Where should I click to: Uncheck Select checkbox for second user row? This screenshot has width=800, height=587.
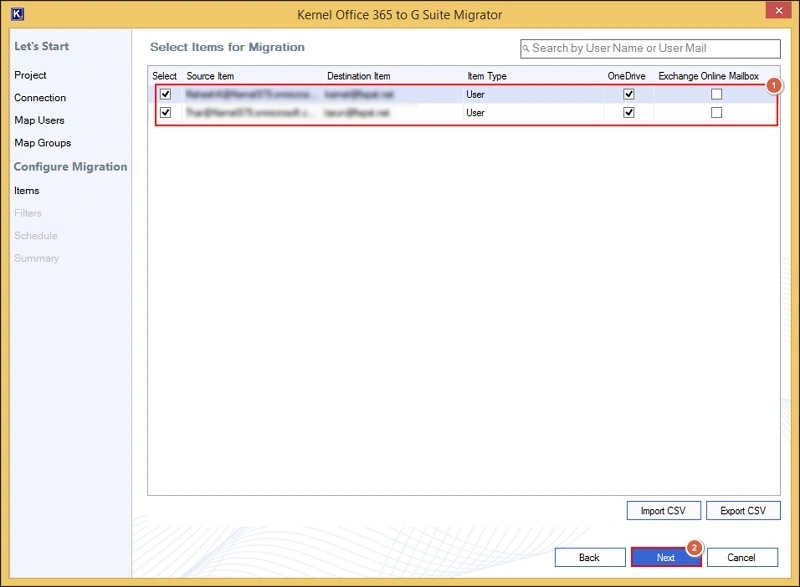point(166,113)
